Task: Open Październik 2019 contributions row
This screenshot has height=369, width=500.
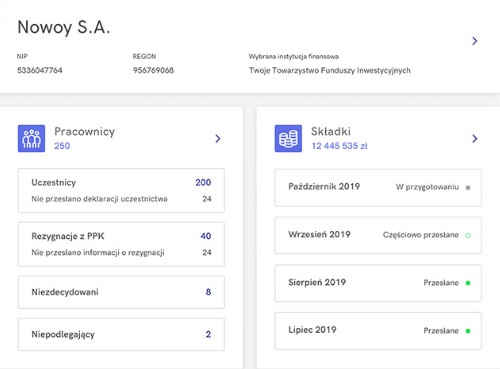Action: coord(378,188)
